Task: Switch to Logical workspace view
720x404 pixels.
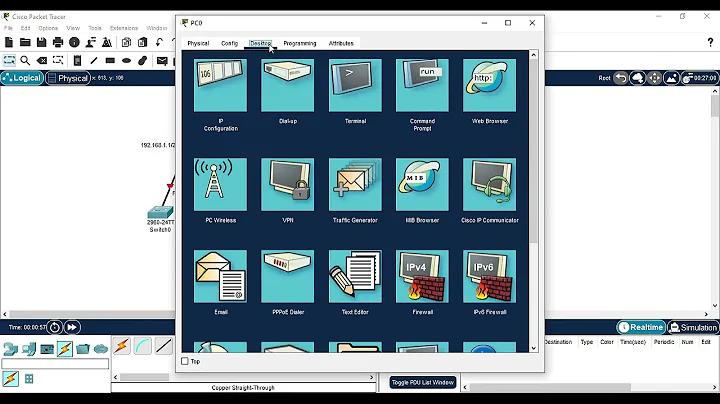Action: 22,78
